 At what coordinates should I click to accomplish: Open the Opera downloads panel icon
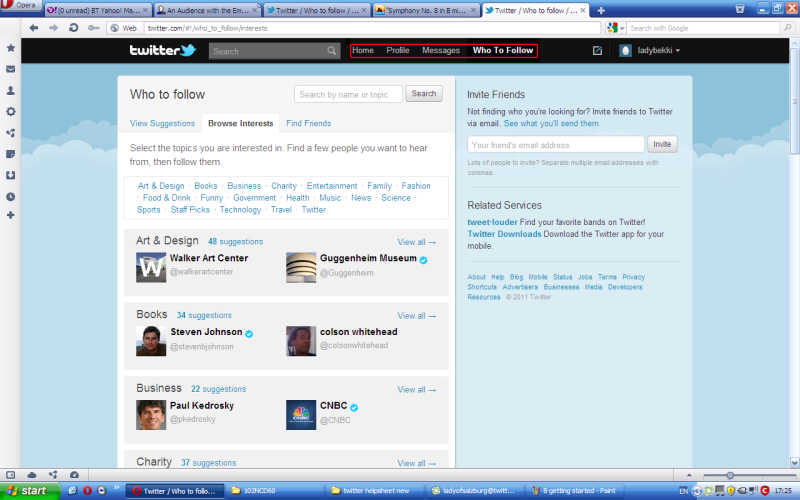pyautogui.click(x=10, y=175)
